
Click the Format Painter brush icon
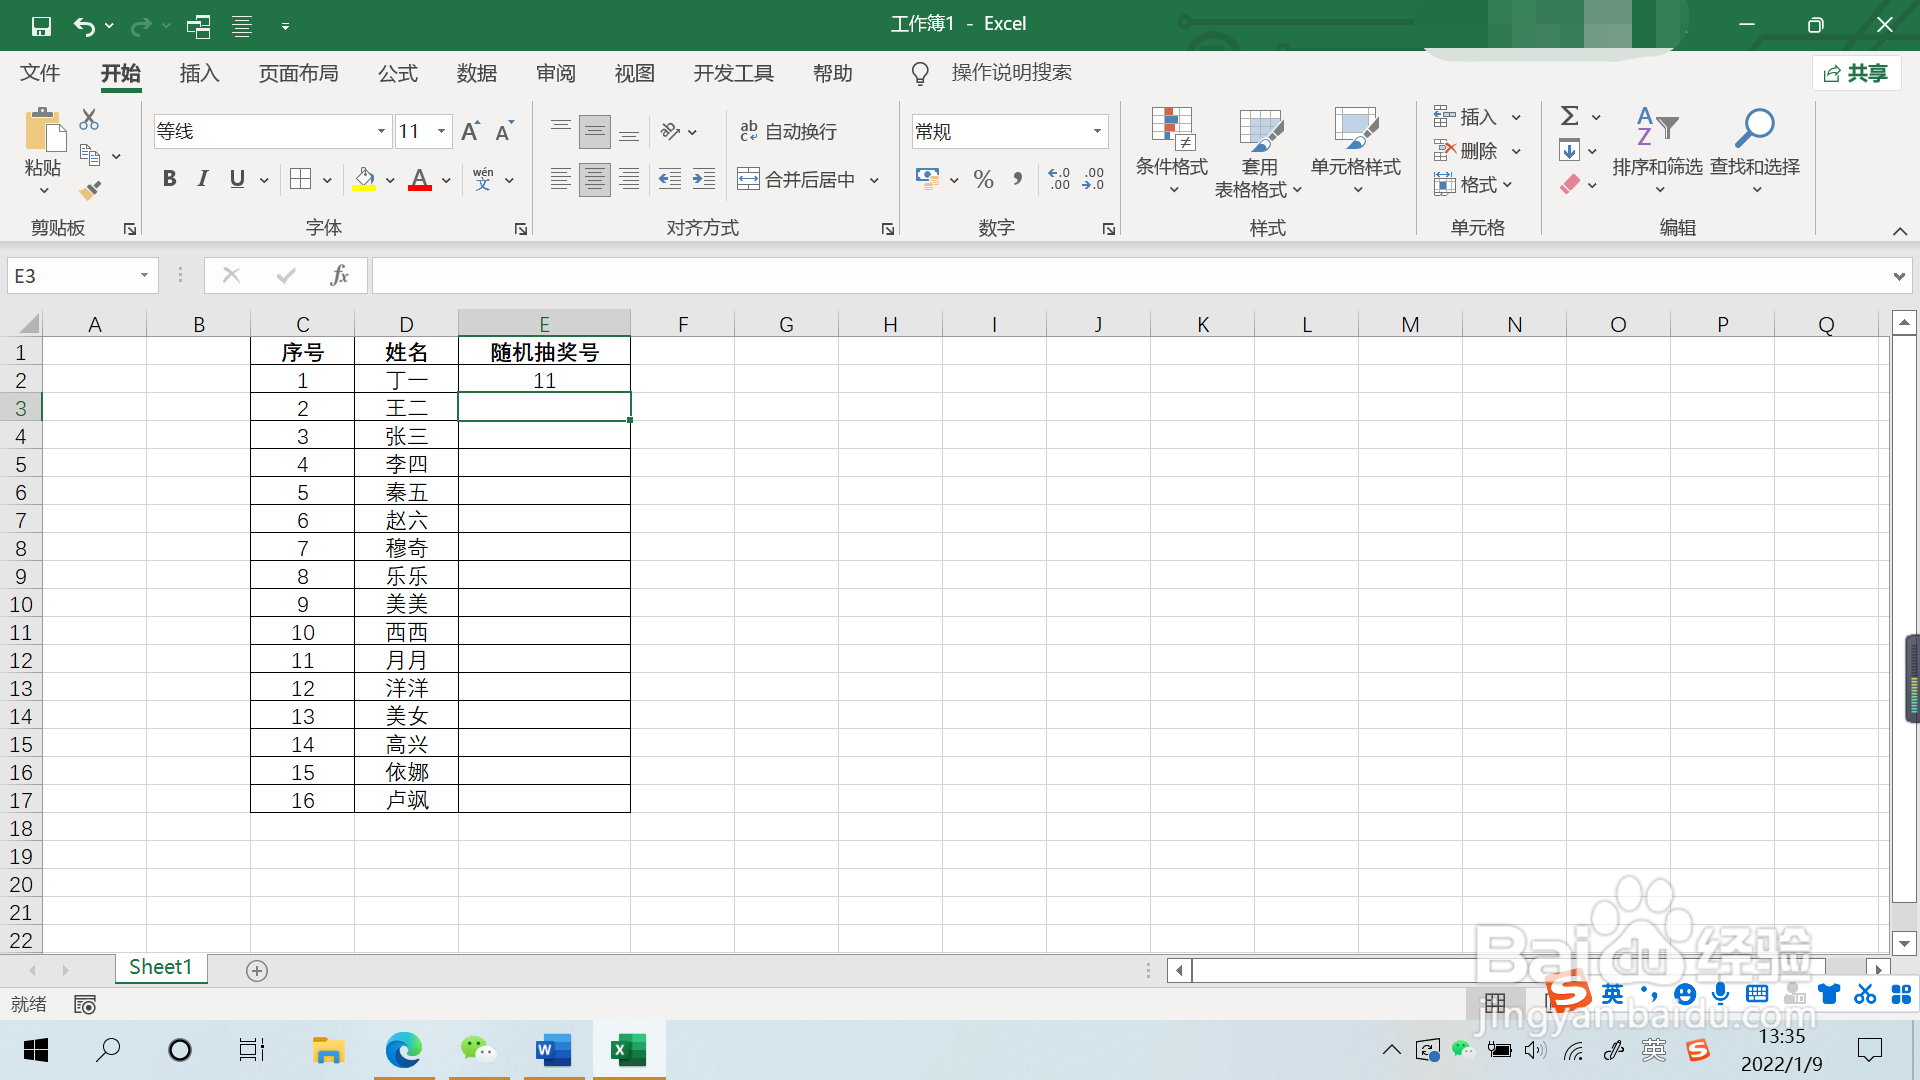[91, 190]
